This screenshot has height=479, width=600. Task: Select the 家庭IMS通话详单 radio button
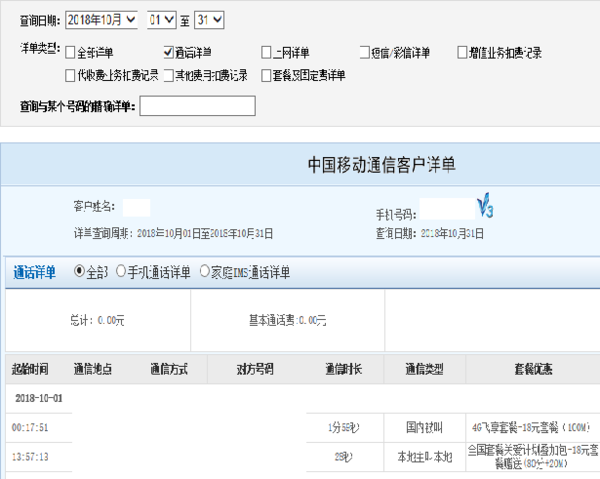pos(205,271)
